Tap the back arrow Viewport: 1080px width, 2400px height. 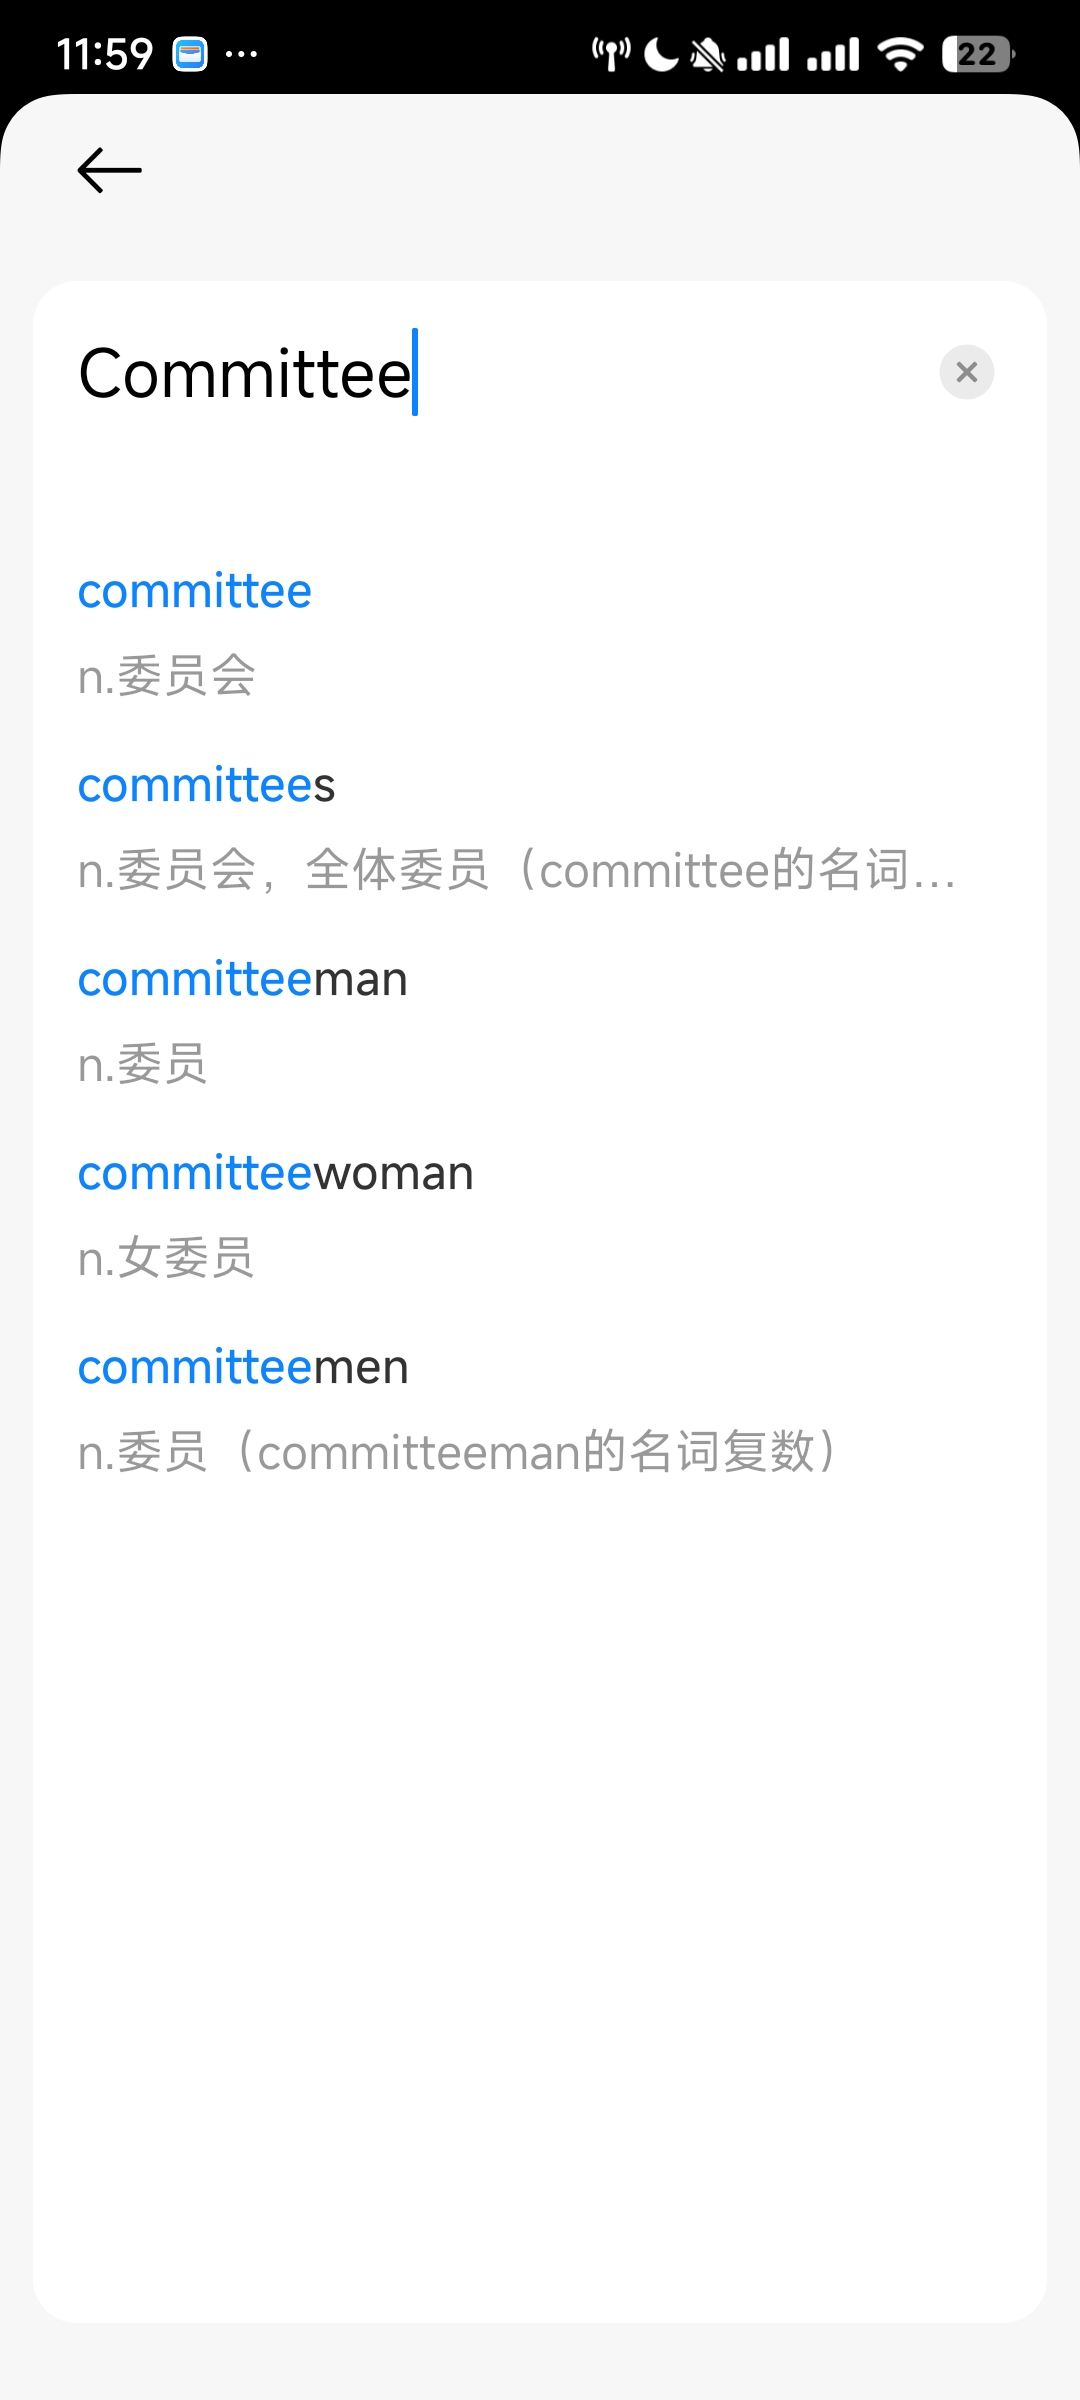pyautogui.click(x=110, y=170)
